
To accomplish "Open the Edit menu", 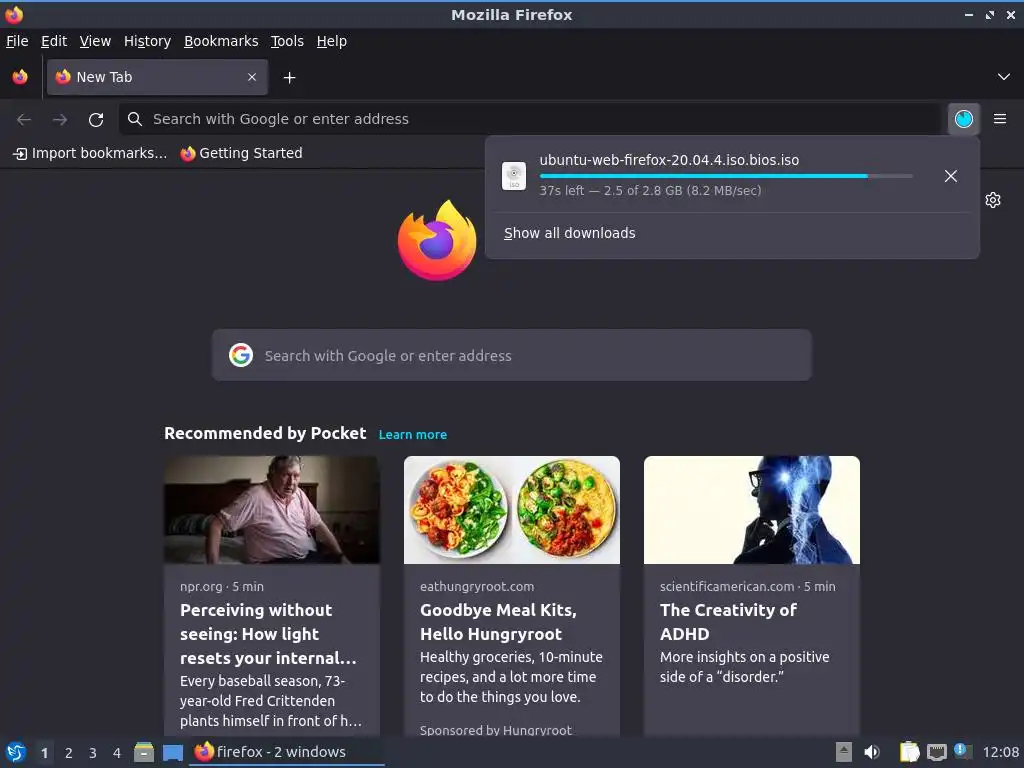I will [x=54, y=41].
